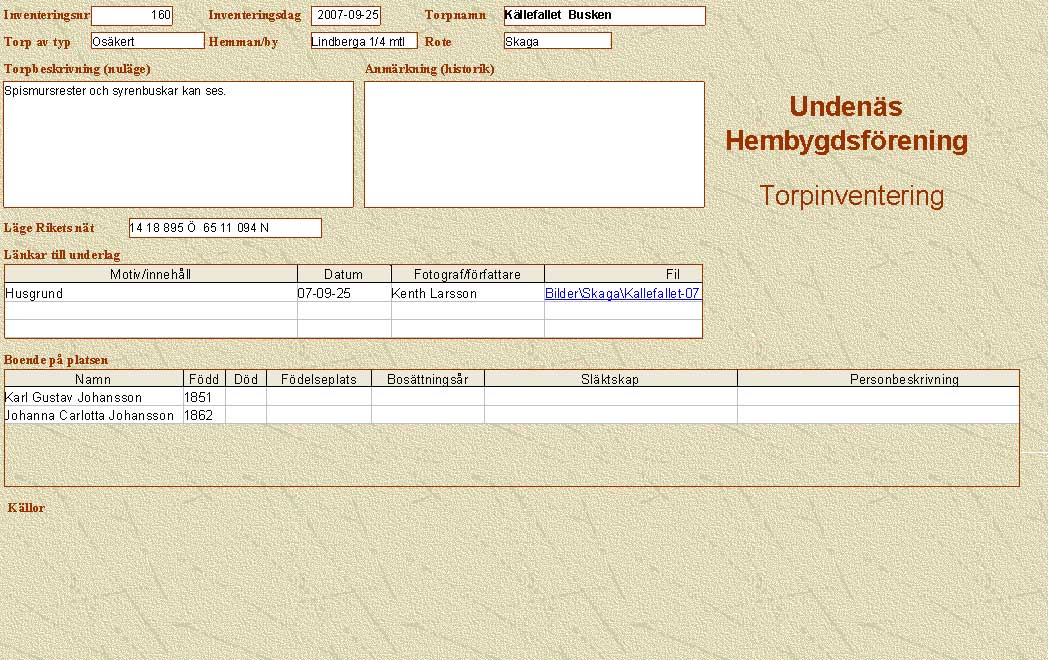Screen dimensions: 1049x660
Task: Click the Inventeringsnr field showing 160
Action: pyautogui.click(x=131, y=15)
